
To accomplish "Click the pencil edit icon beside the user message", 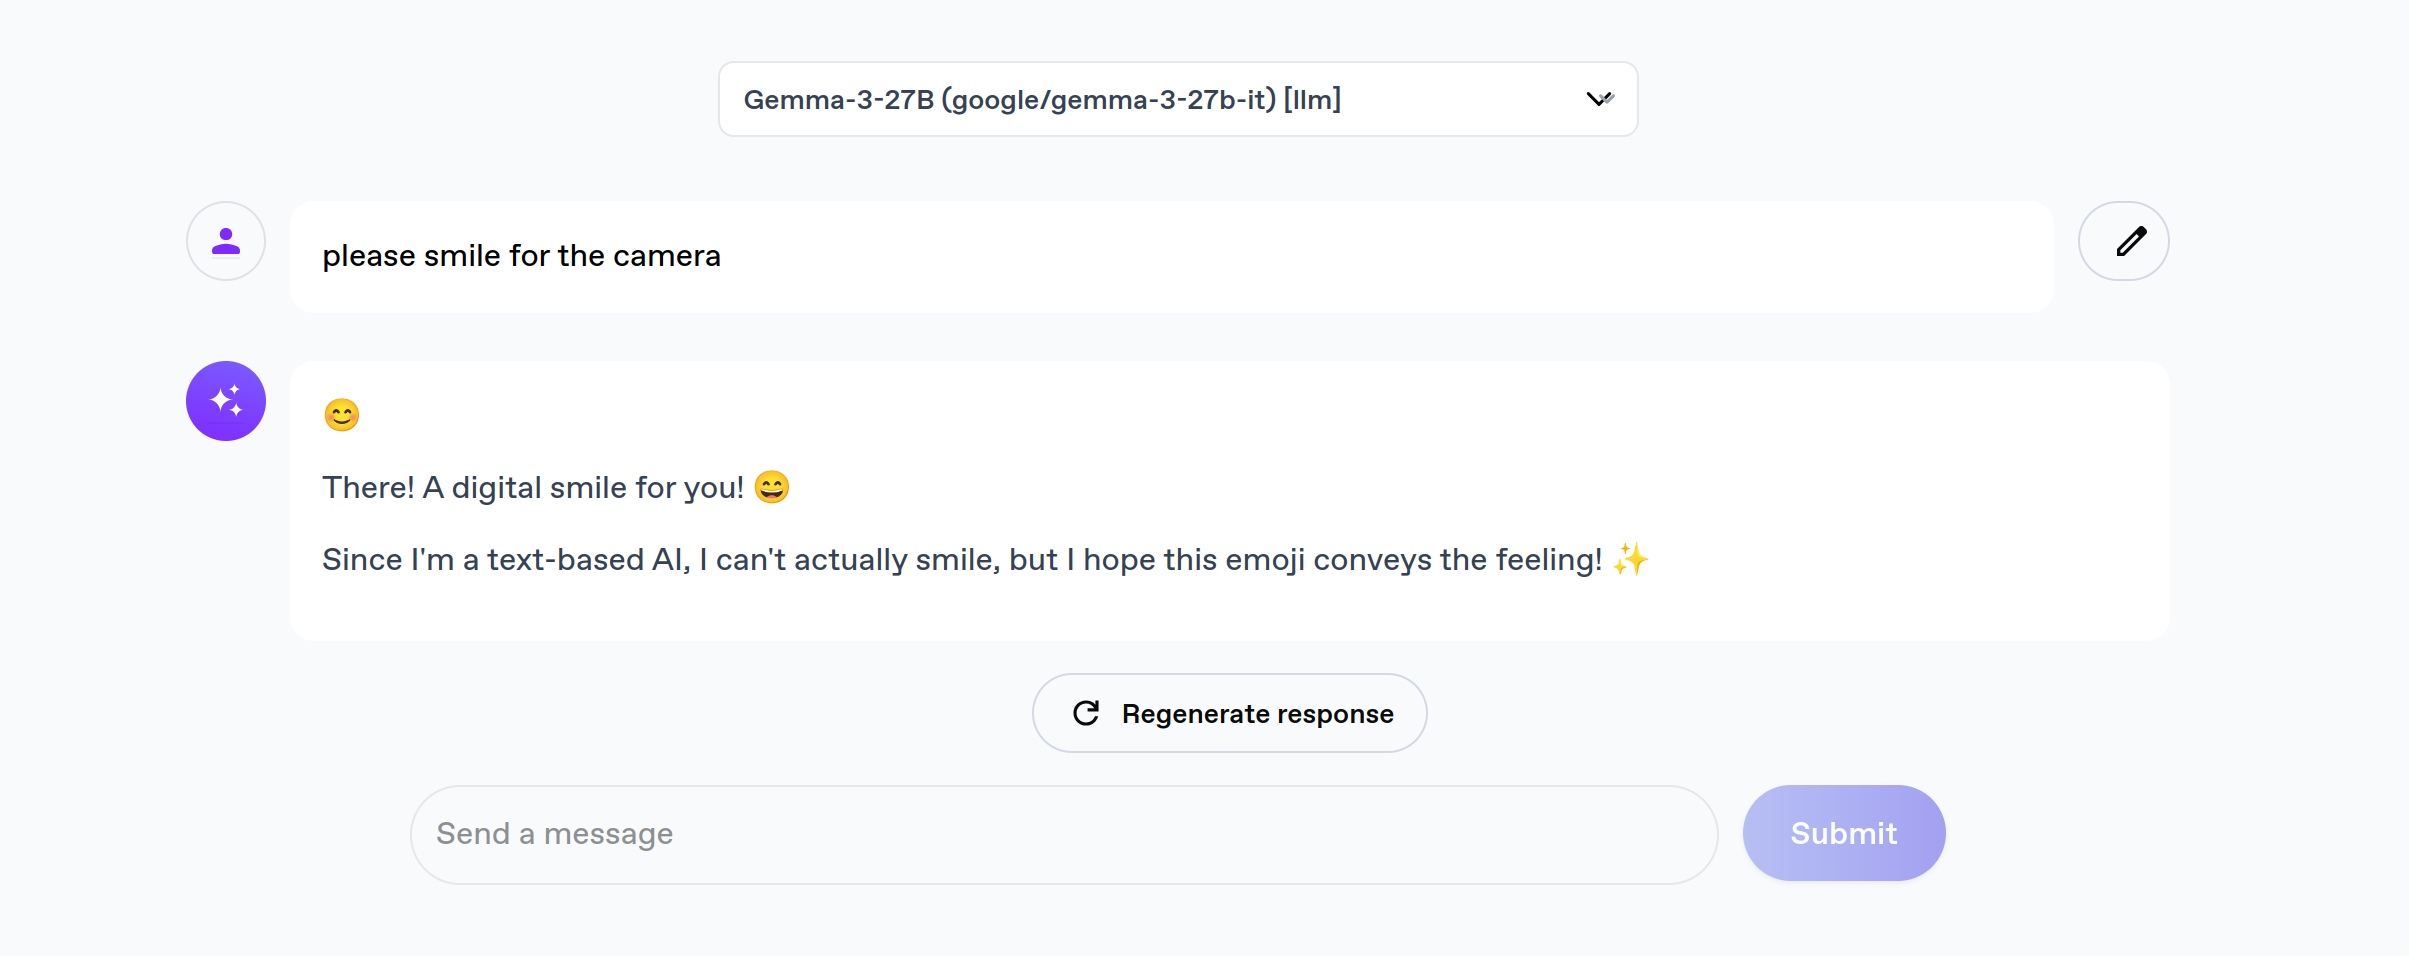I will (x=2123, y=241).
